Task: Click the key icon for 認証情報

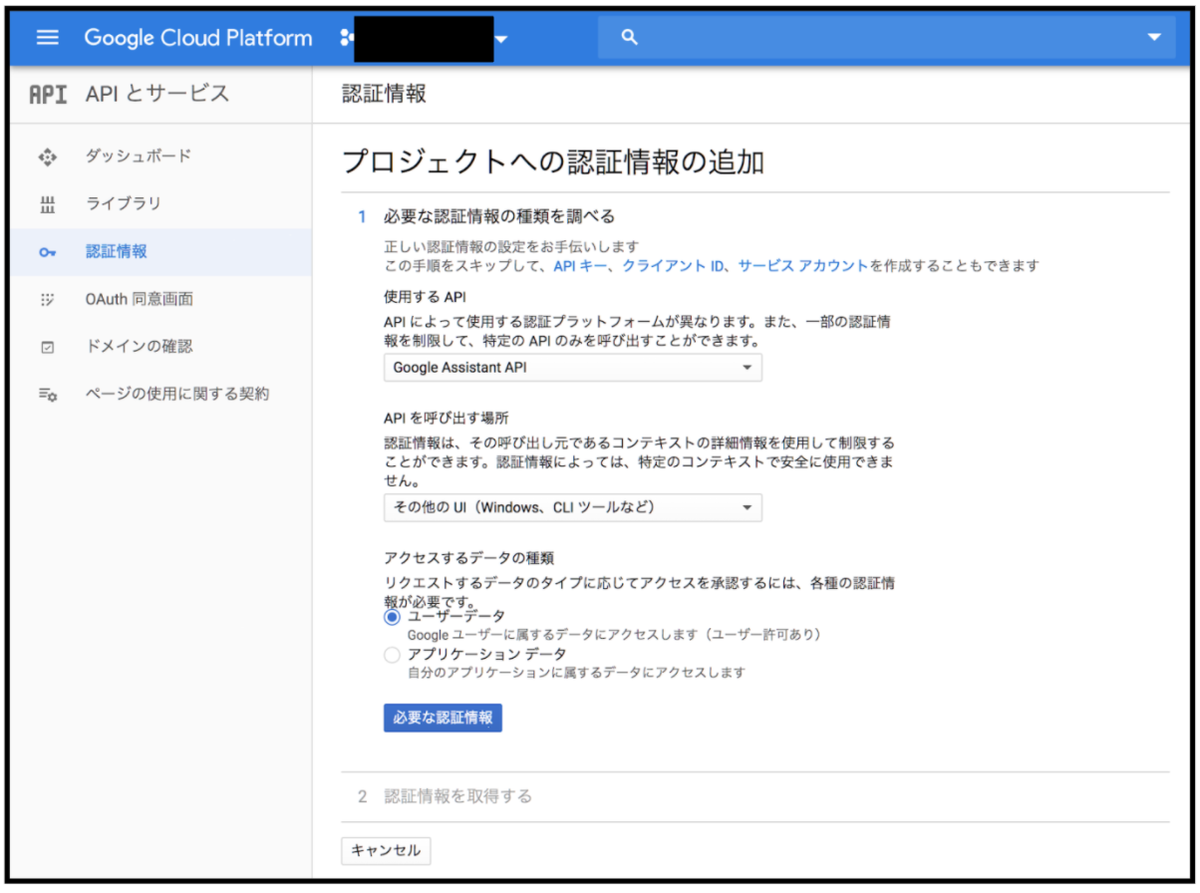Action: [x=47, y=253]
